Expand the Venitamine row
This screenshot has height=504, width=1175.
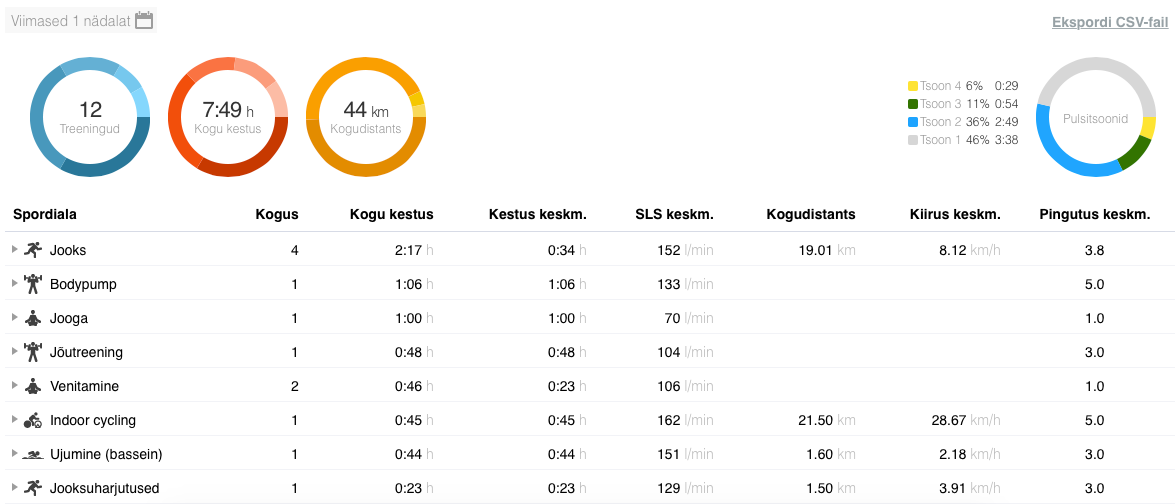(x=14, y=386)
